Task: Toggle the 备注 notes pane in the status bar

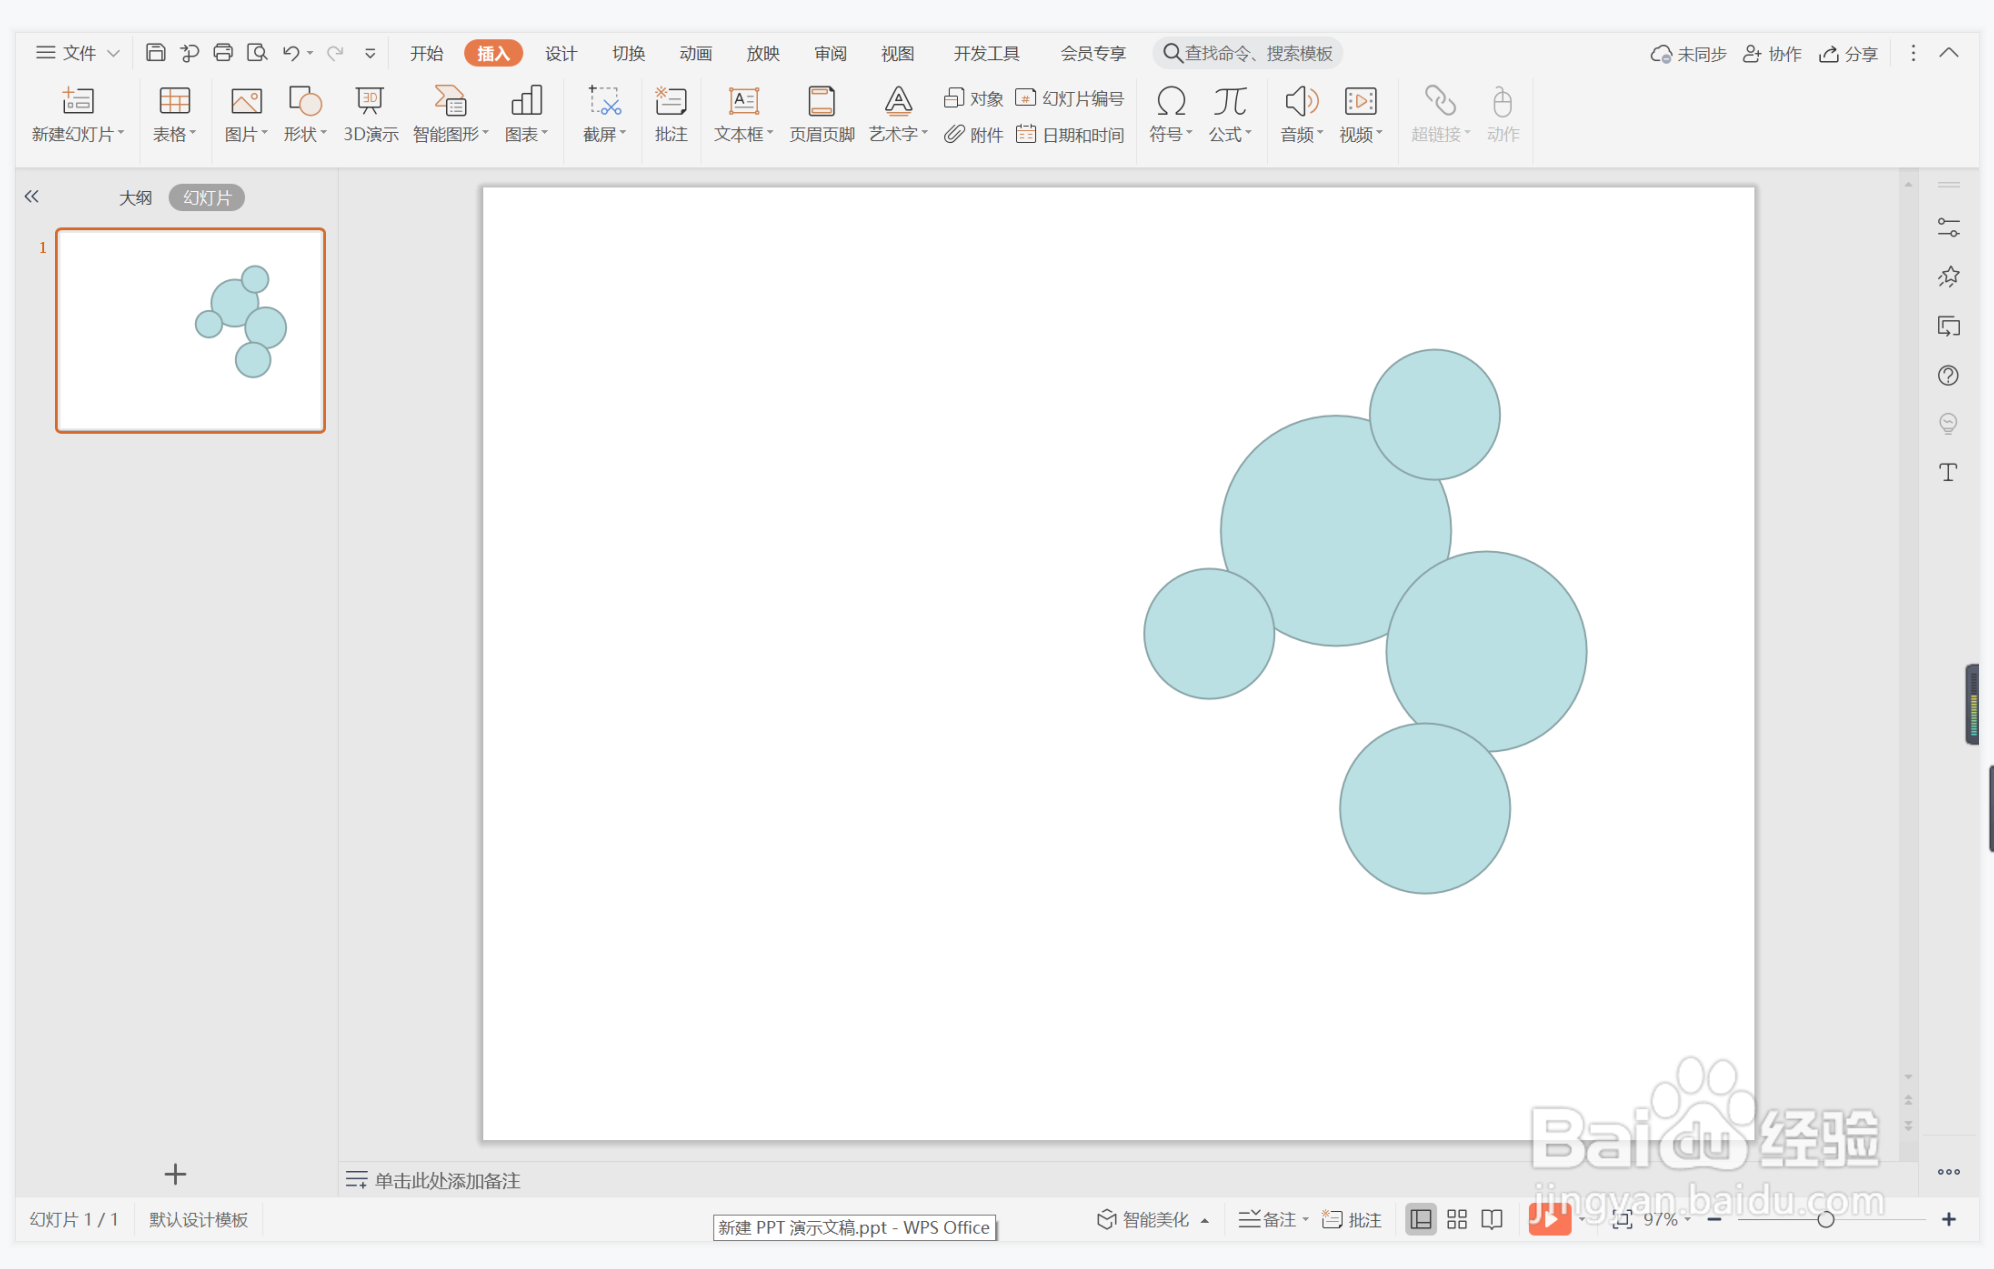Action: (x=1267, y=1219)
